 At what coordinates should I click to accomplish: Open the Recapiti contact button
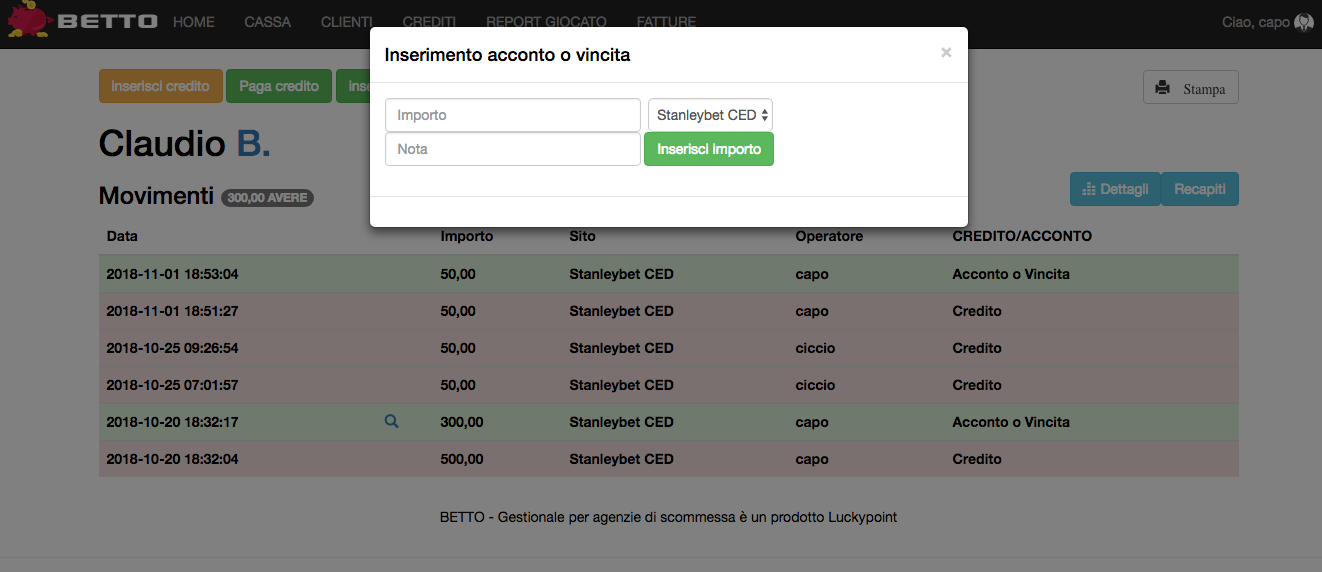point(1199,189)
